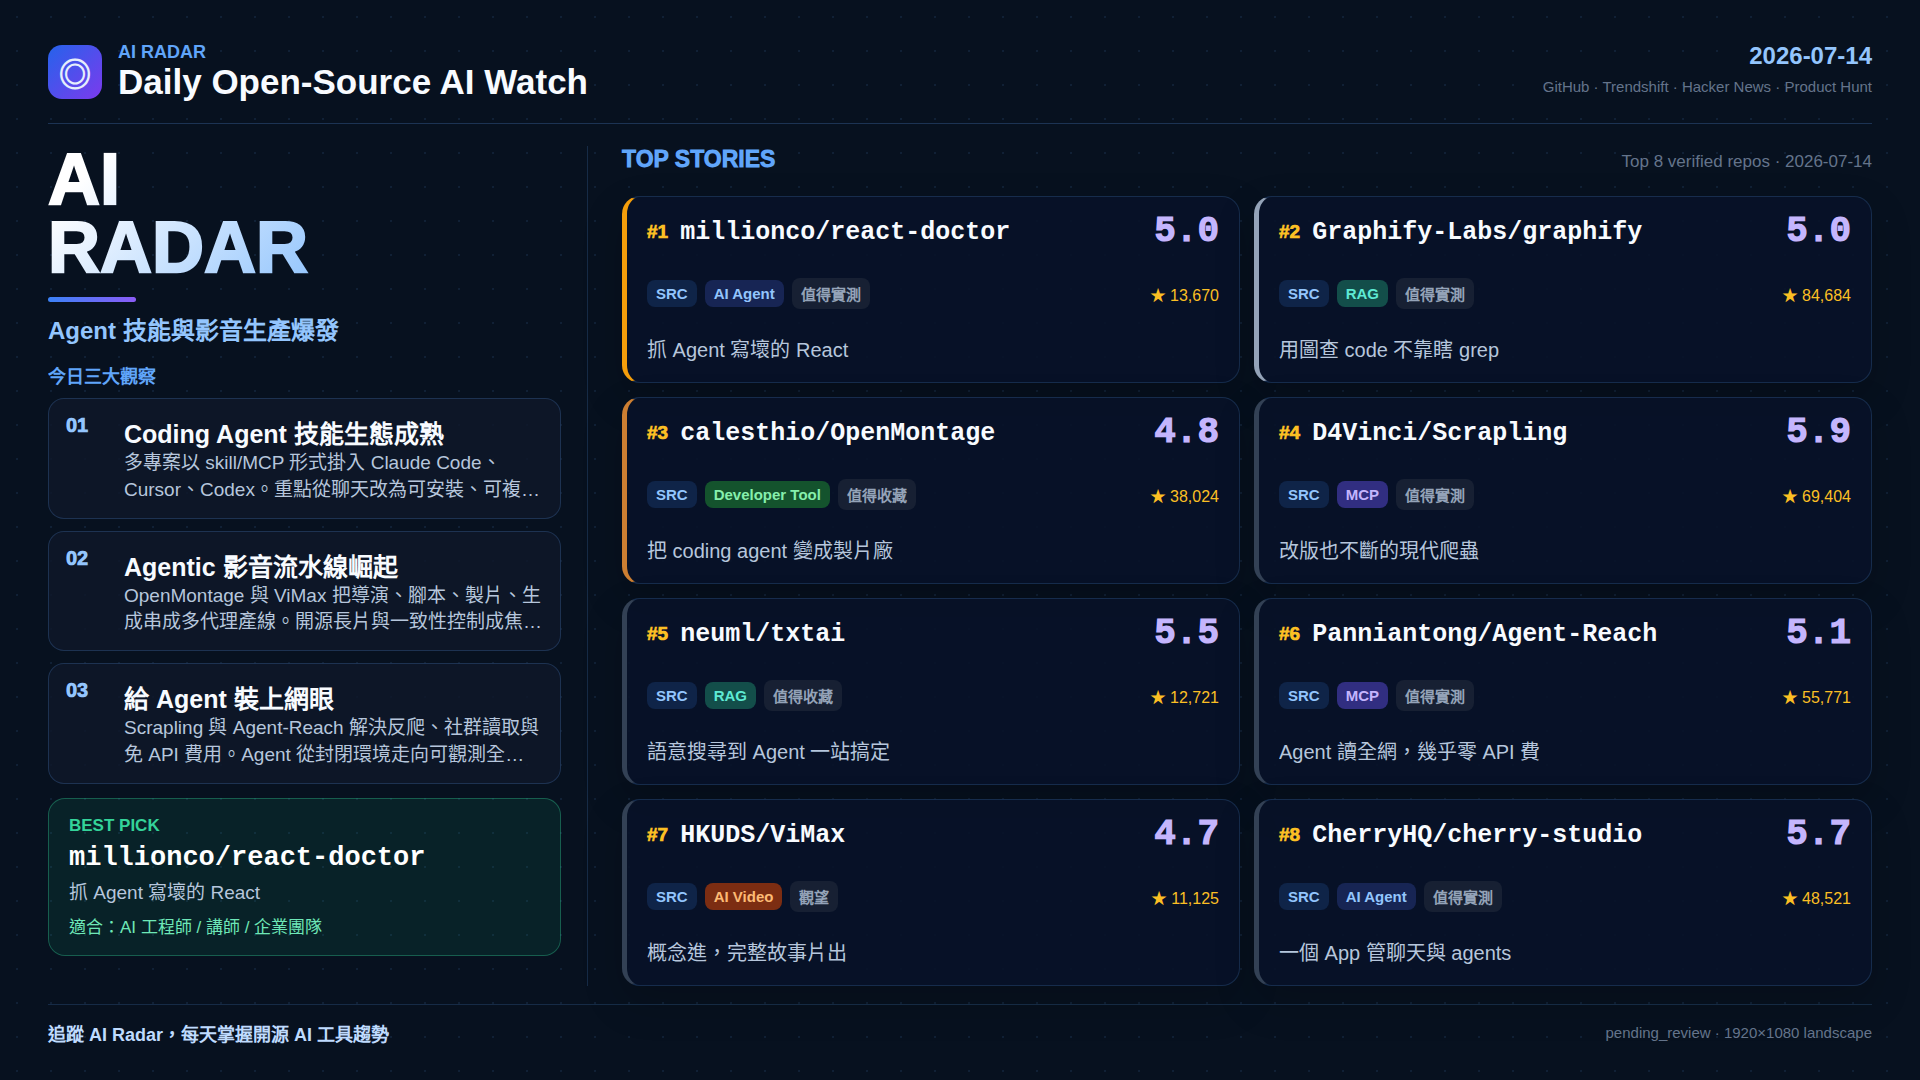1920x1080 pixels.
Task: Click the 今日三大觀察 heading
Action: point(102,376)
